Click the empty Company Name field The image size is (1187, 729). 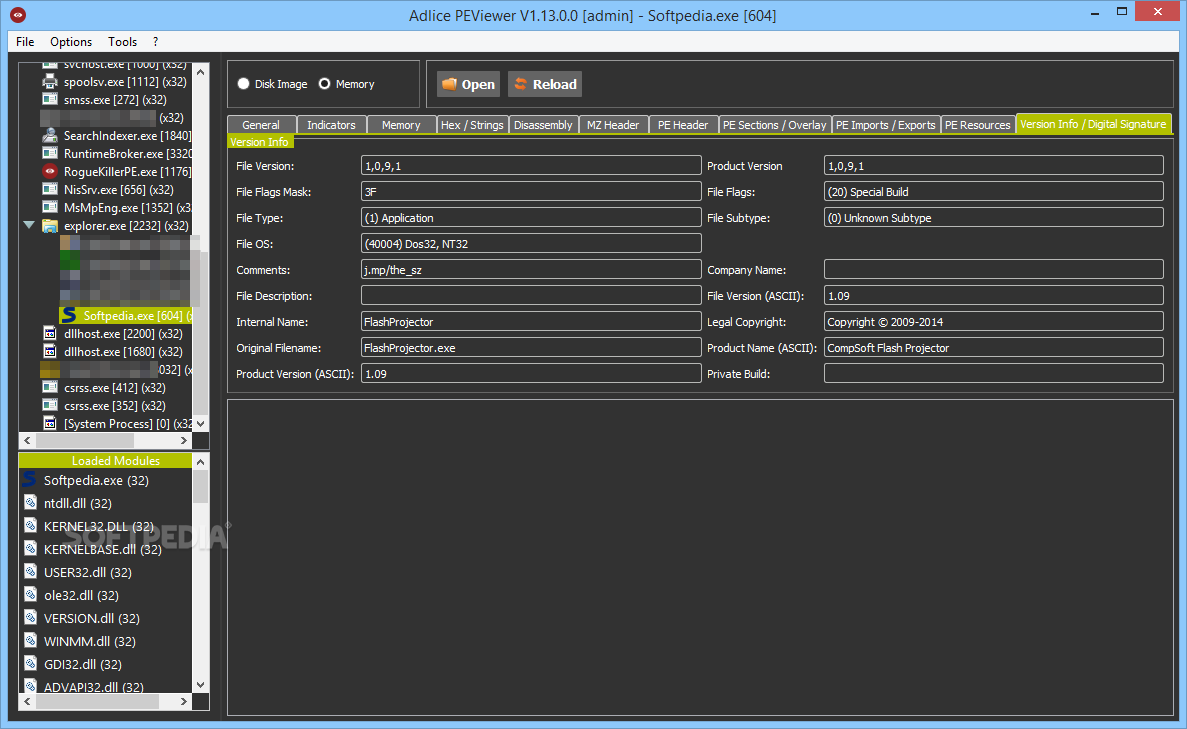tap(994, 269)
